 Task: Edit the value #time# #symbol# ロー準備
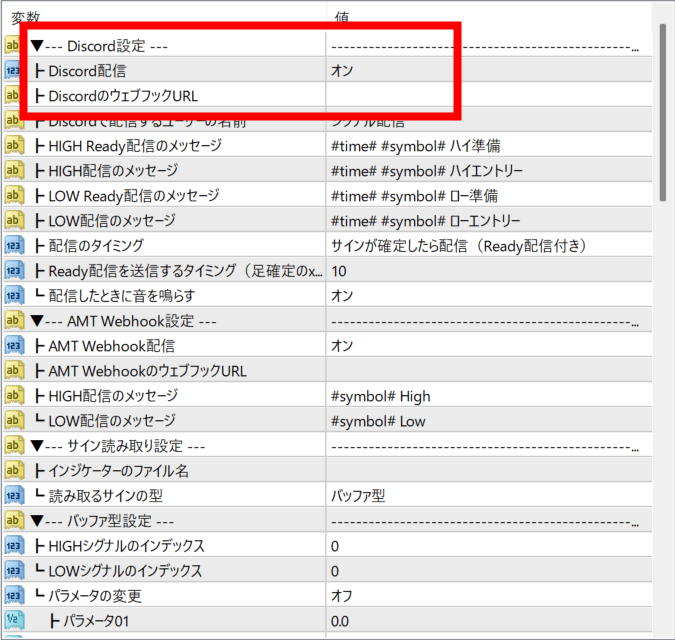coord(414,196)
